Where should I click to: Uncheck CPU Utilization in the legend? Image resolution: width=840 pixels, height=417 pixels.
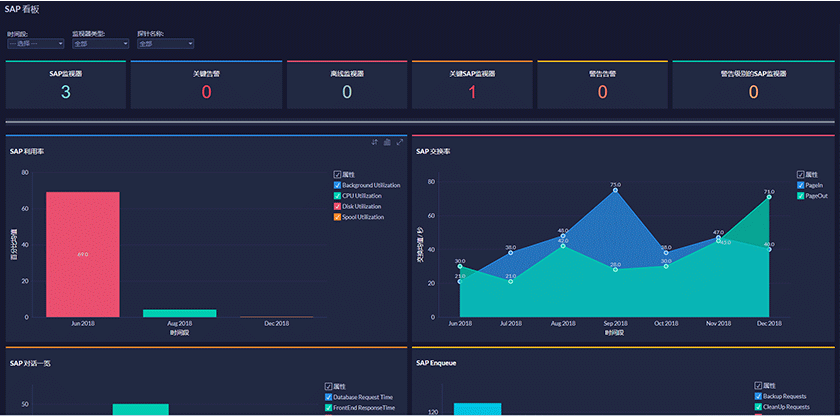pyautogui.click(x=337, y=196)
